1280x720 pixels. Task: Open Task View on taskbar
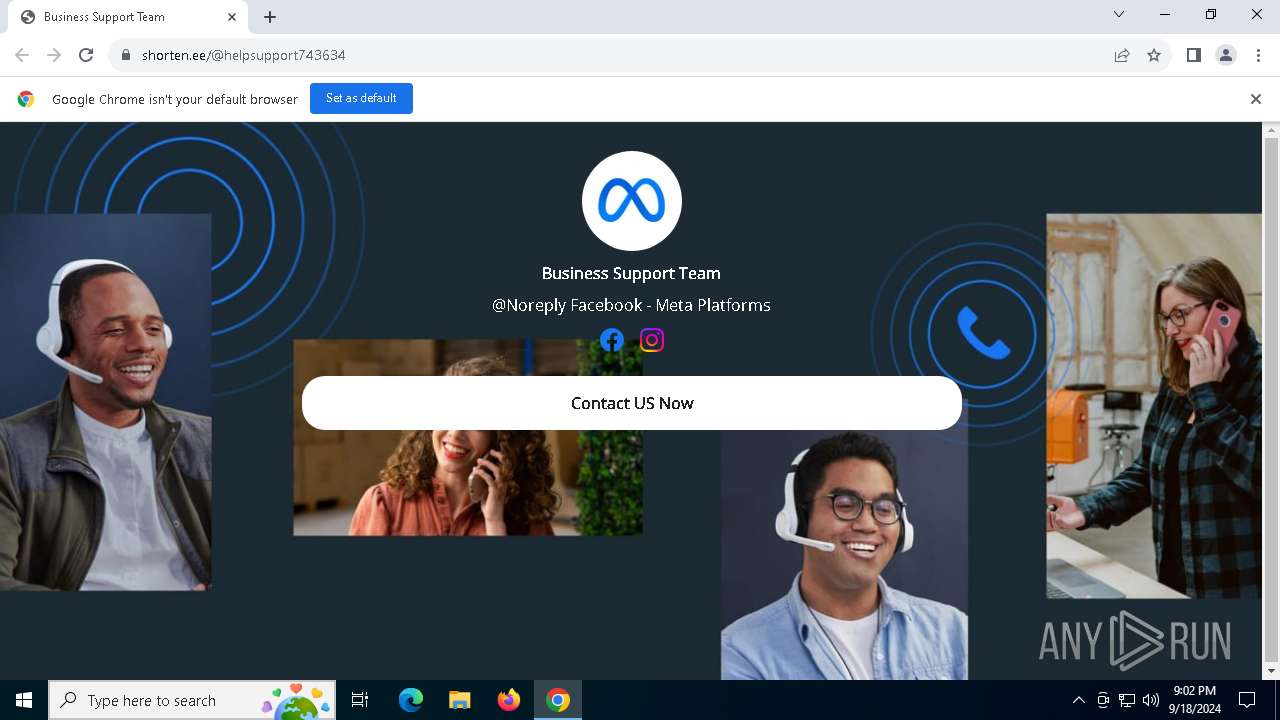[x=360, y=700]
